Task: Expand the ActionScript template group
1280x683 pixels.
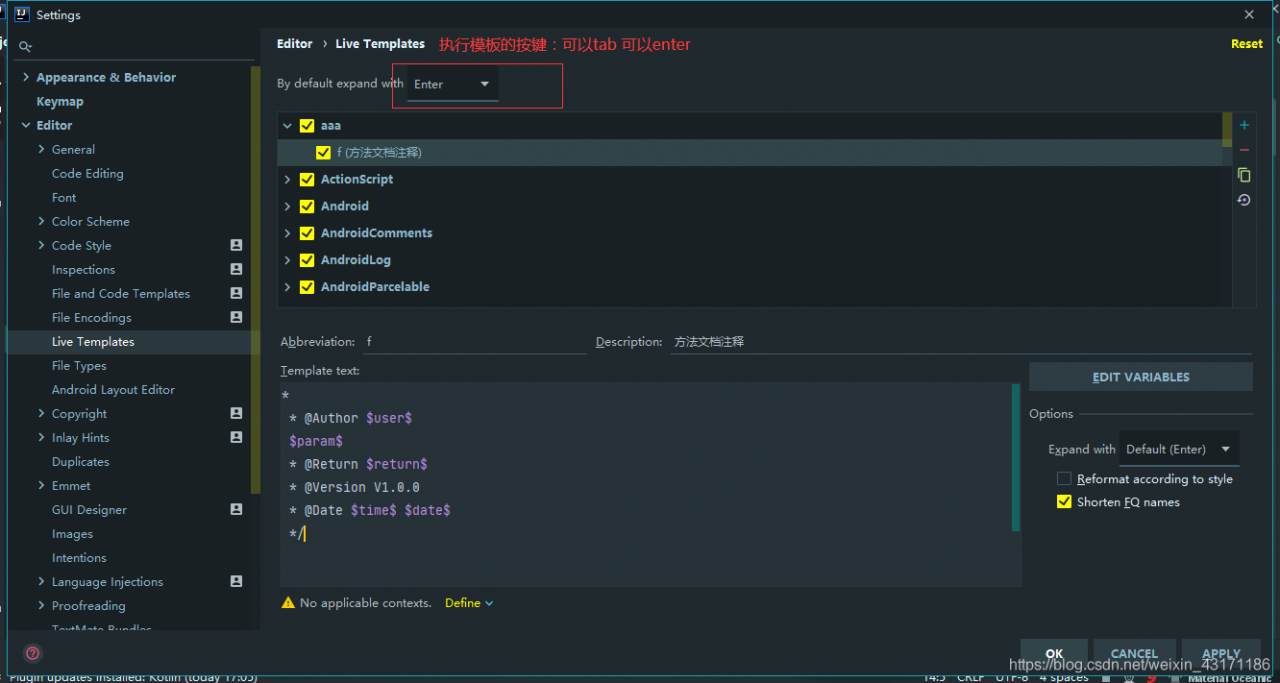Action: click(287, 180)
